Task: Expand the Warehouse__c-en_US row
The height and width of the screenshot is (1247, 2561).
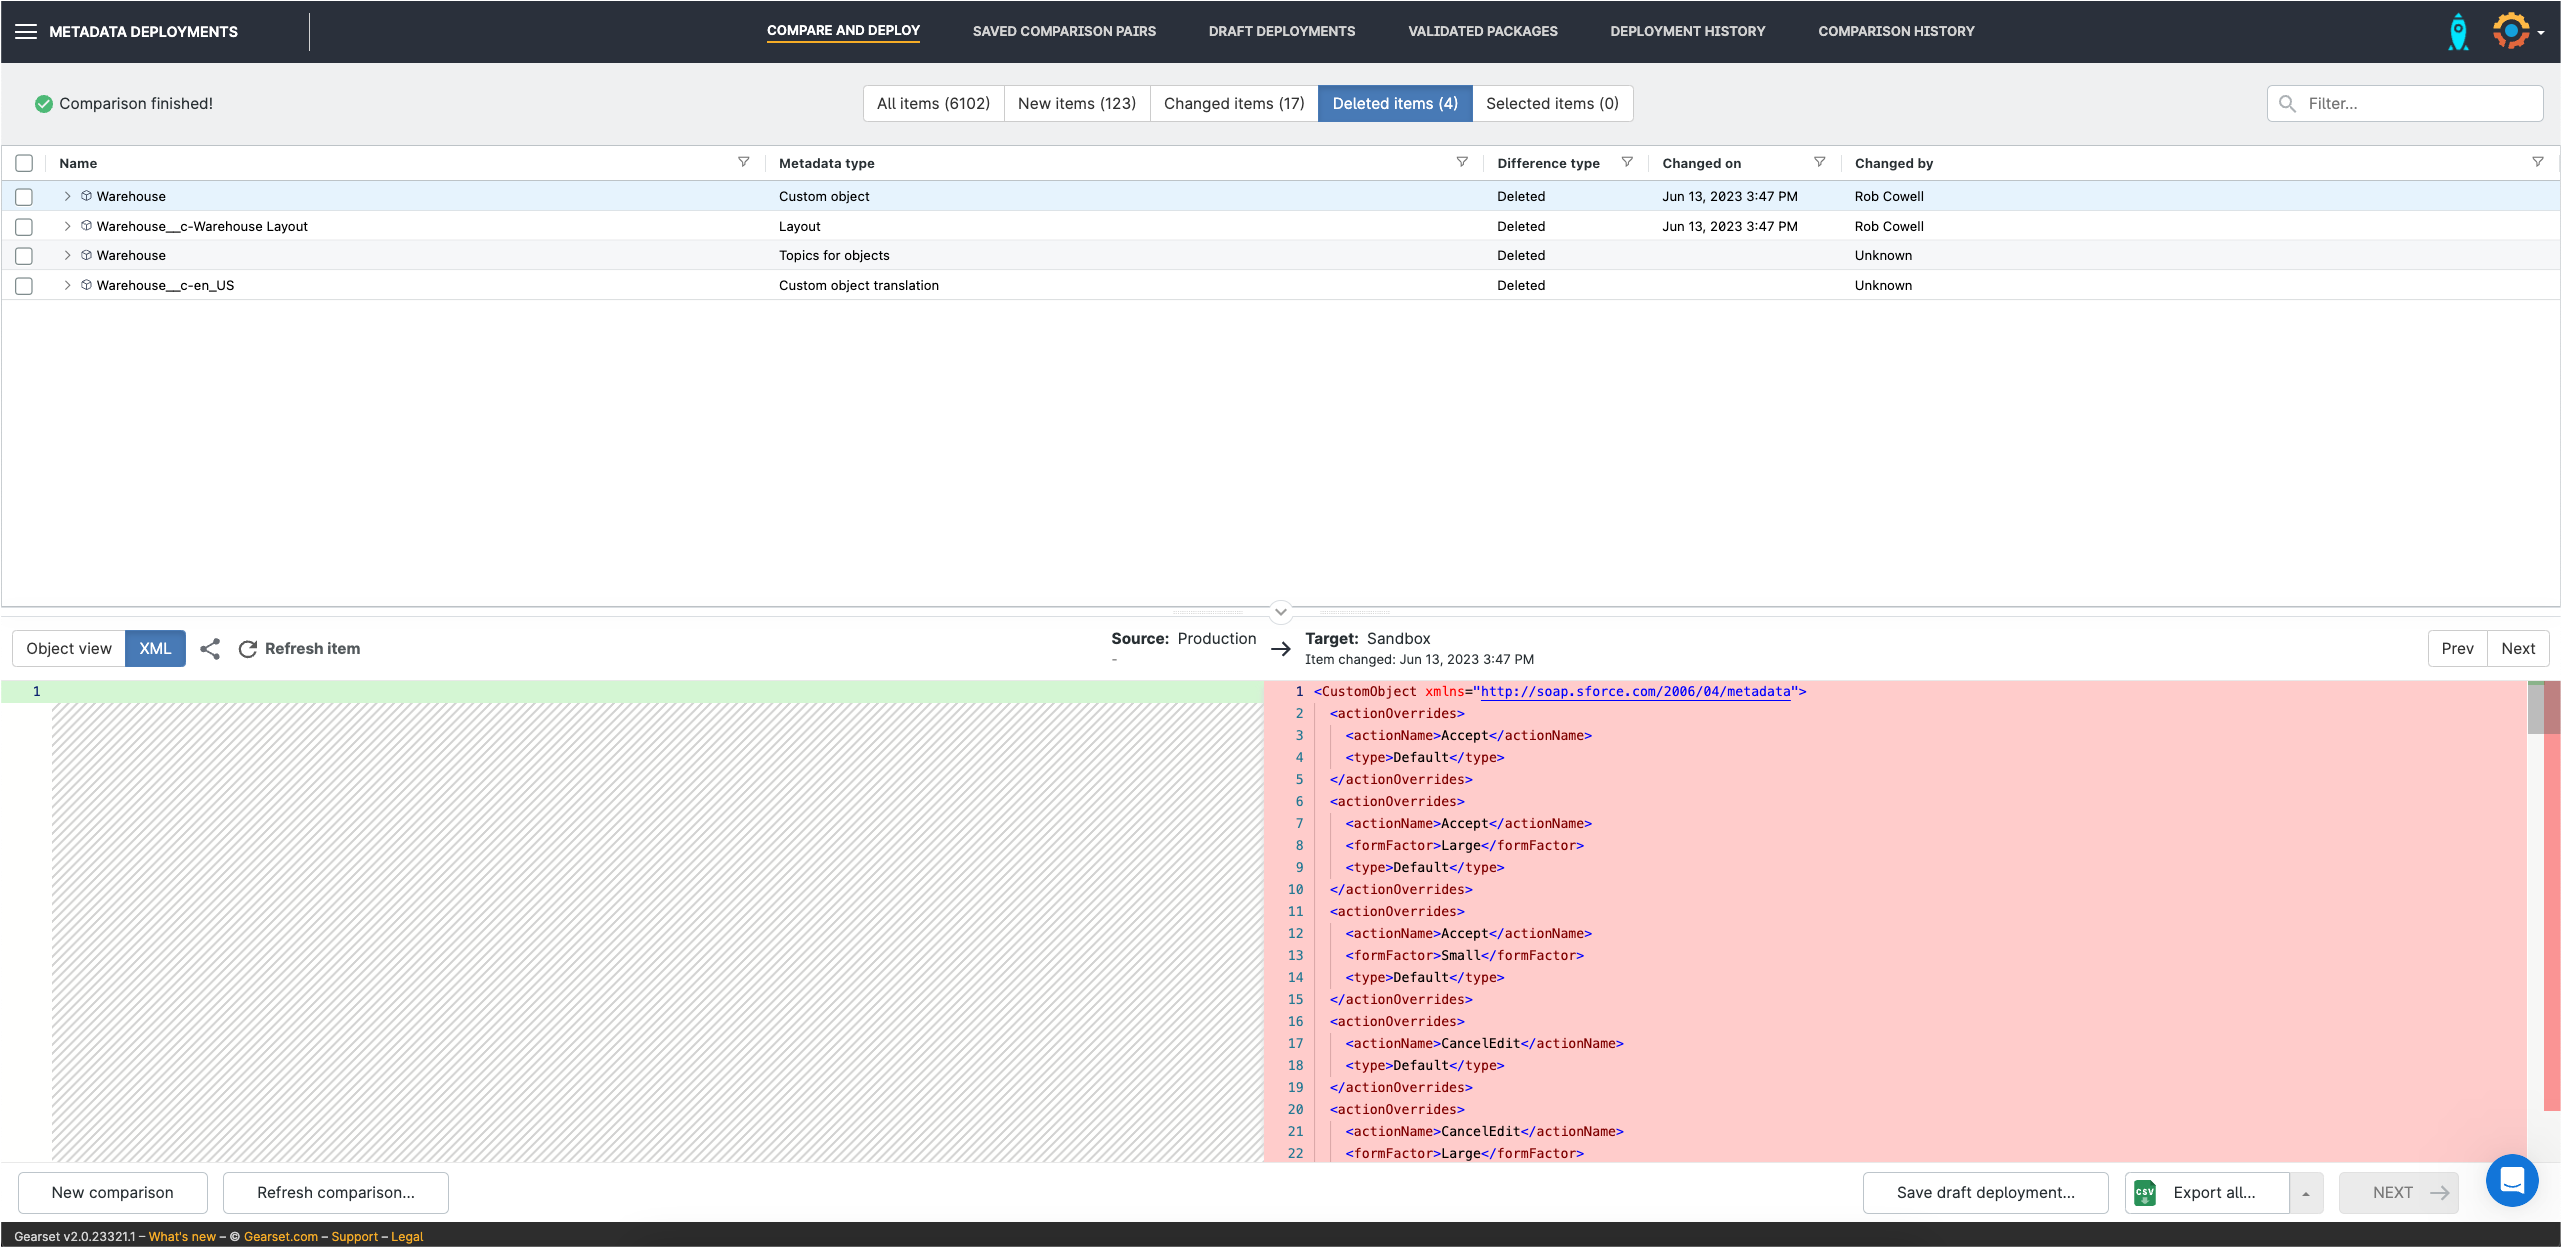Action: 67,286
